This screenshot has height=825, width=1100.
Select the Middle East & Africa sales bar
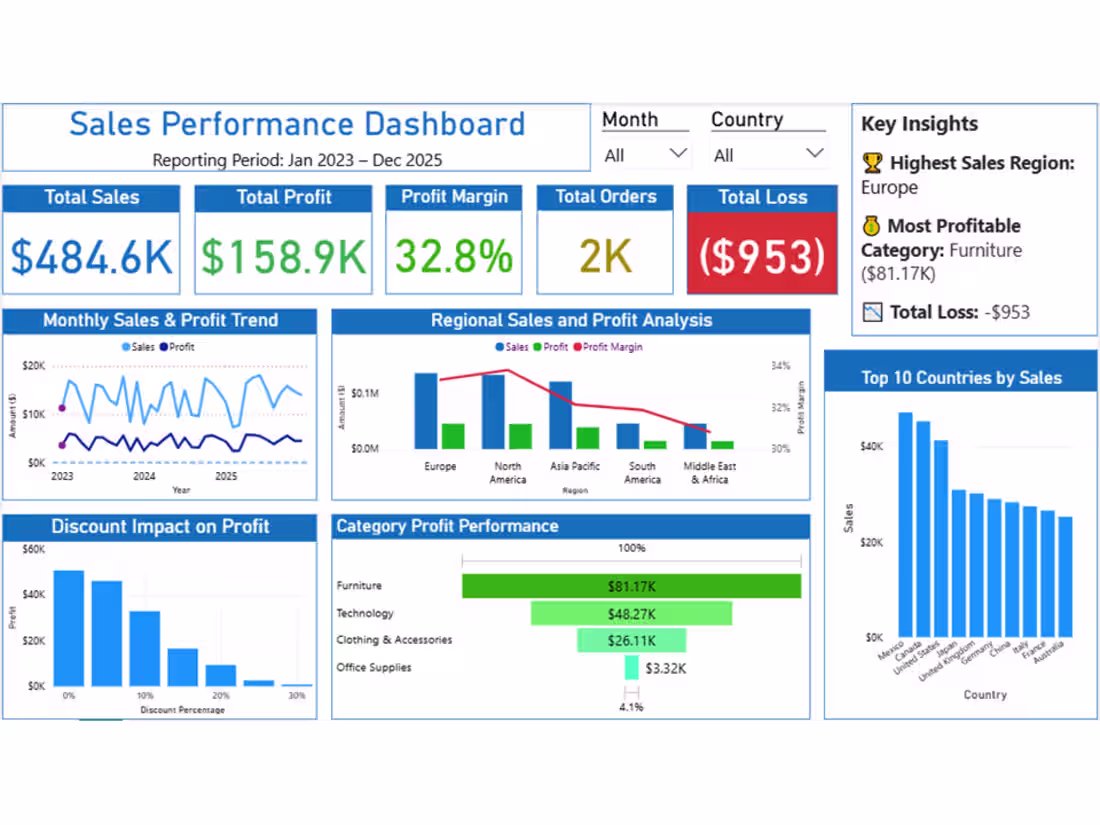coord(695,436)
